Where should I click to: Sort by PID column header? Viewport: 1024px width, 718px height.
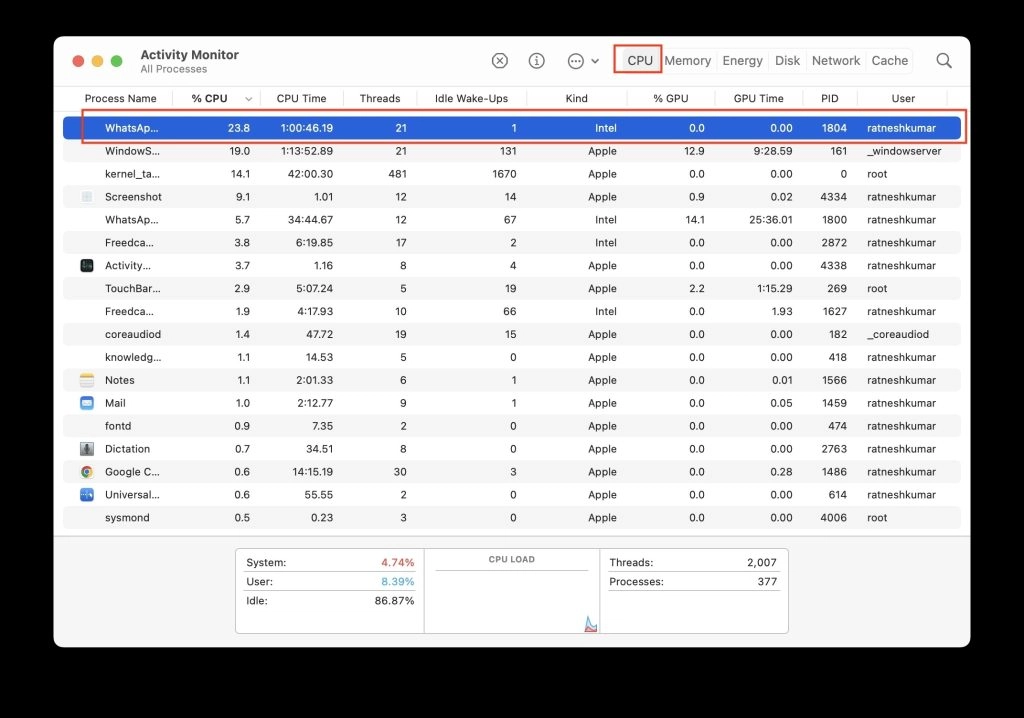tap(829, 99)
